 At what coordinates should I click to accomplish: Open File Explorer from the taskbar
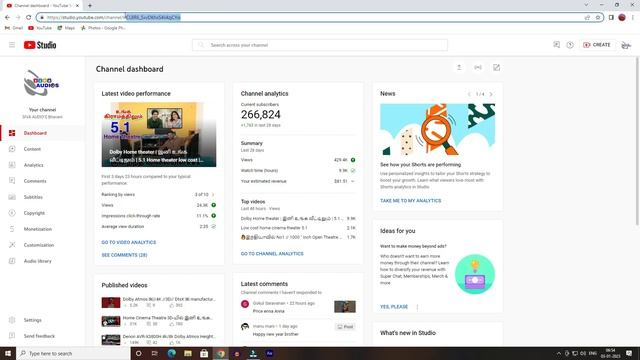188,353
